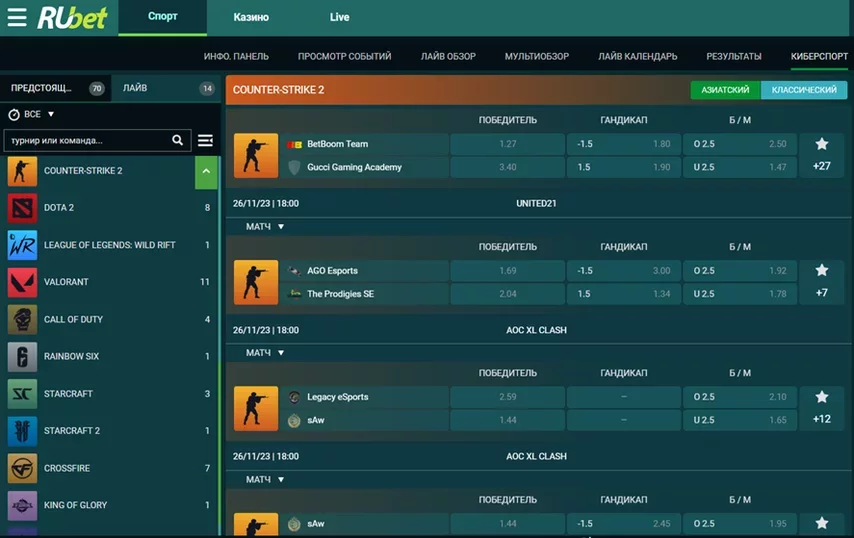Open МАТЧ dropdown under UNITED21
Screen dimensions: 854x538
pyautogui.click(x=265, y=227)
